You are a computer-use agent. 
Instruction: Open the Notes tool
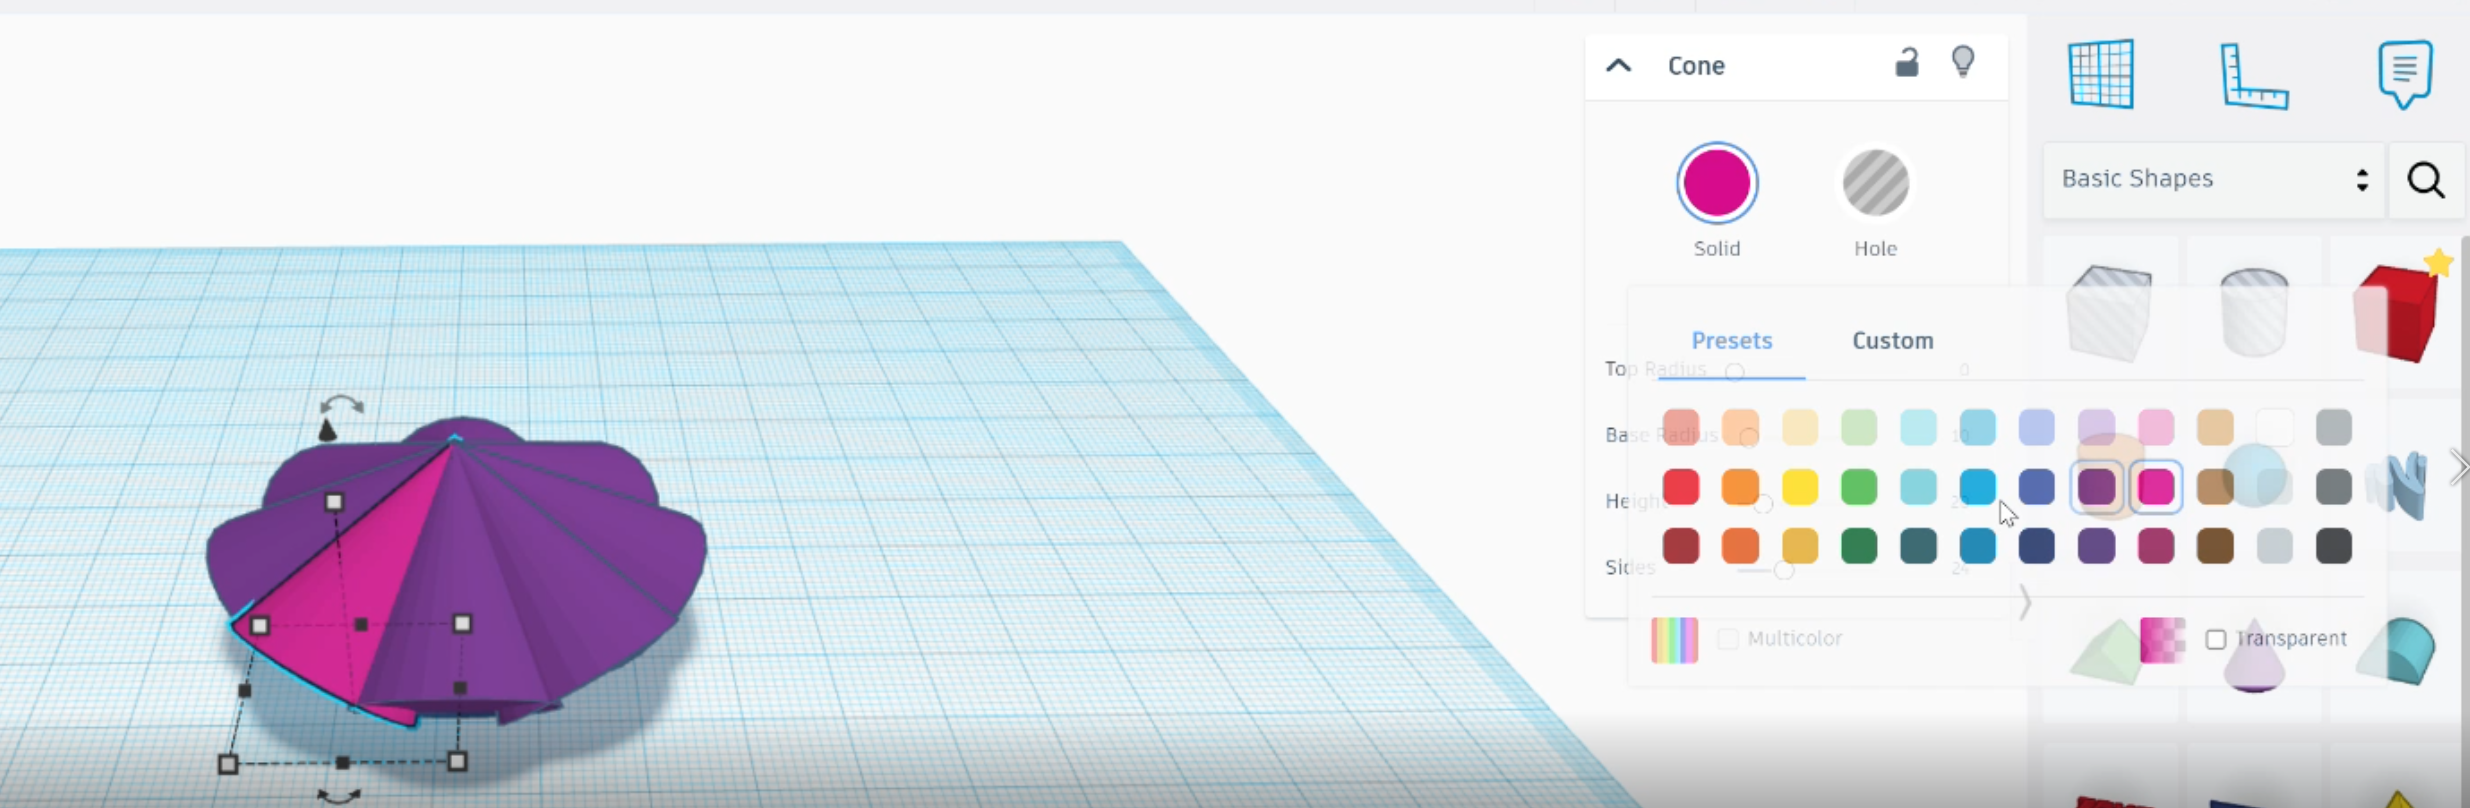2404,74
